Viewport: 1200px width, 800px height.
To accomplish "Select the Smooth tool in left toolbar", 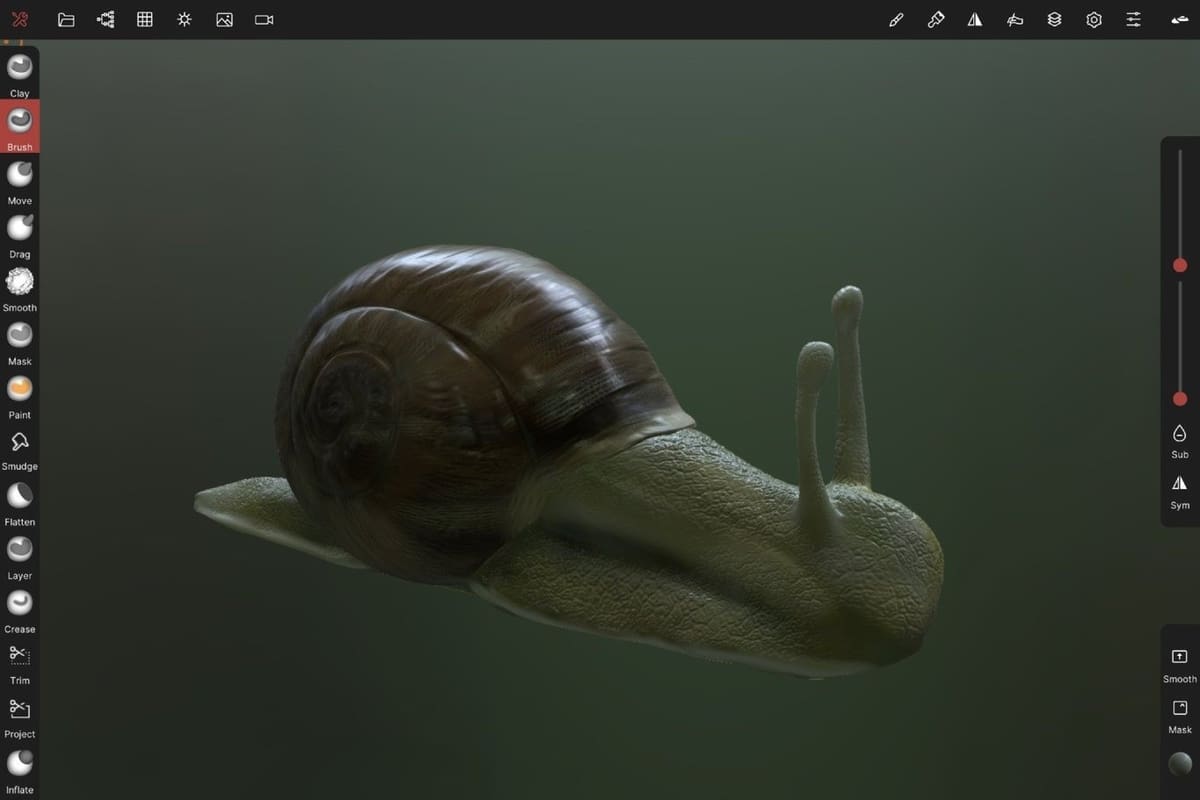I will click(20, 289).
